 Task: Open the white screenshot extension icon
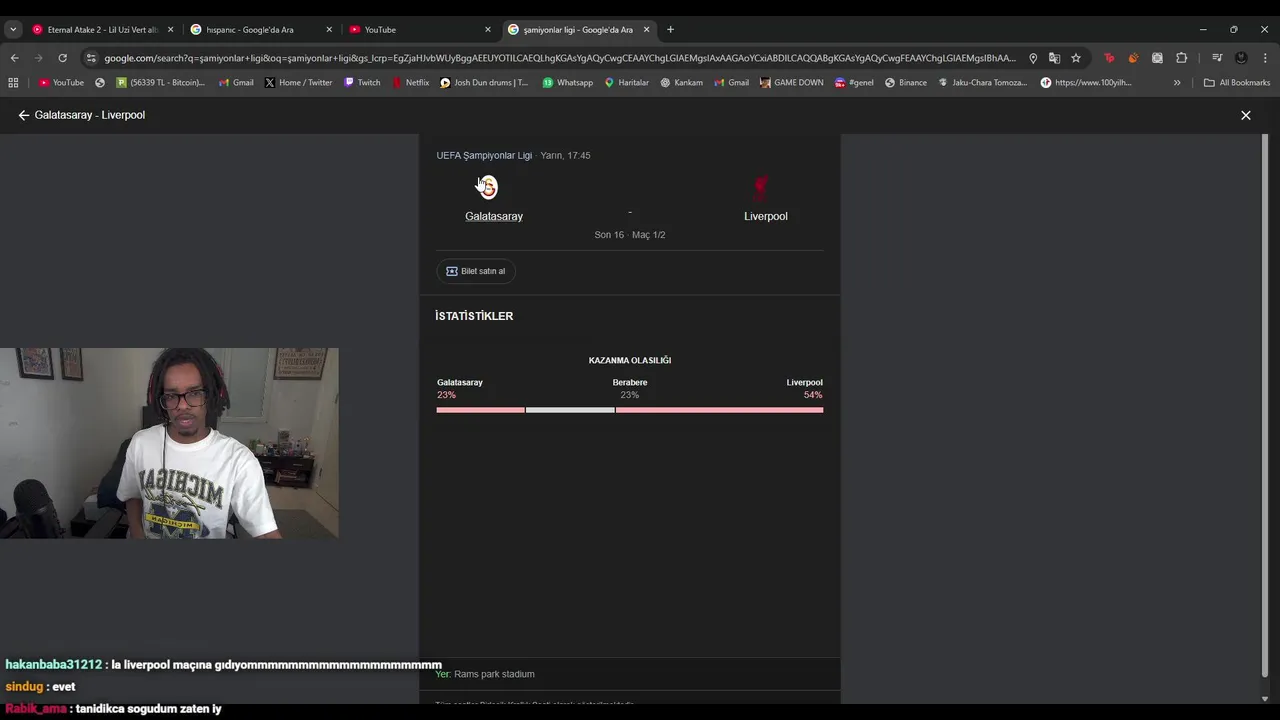(1157, 58)
